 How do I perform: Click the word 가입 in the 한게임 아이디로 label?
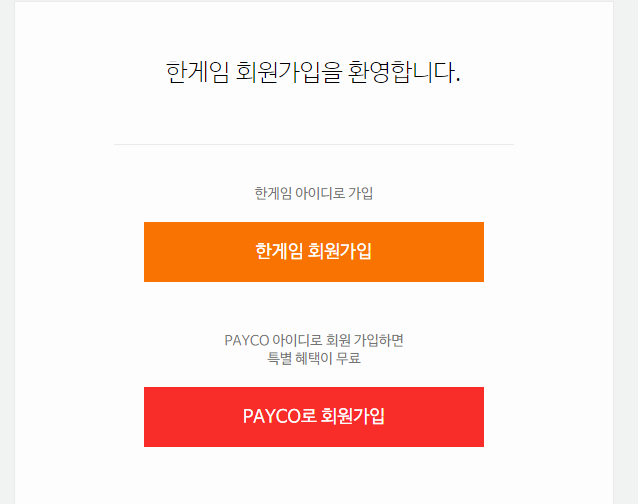[x=361, y=193]
